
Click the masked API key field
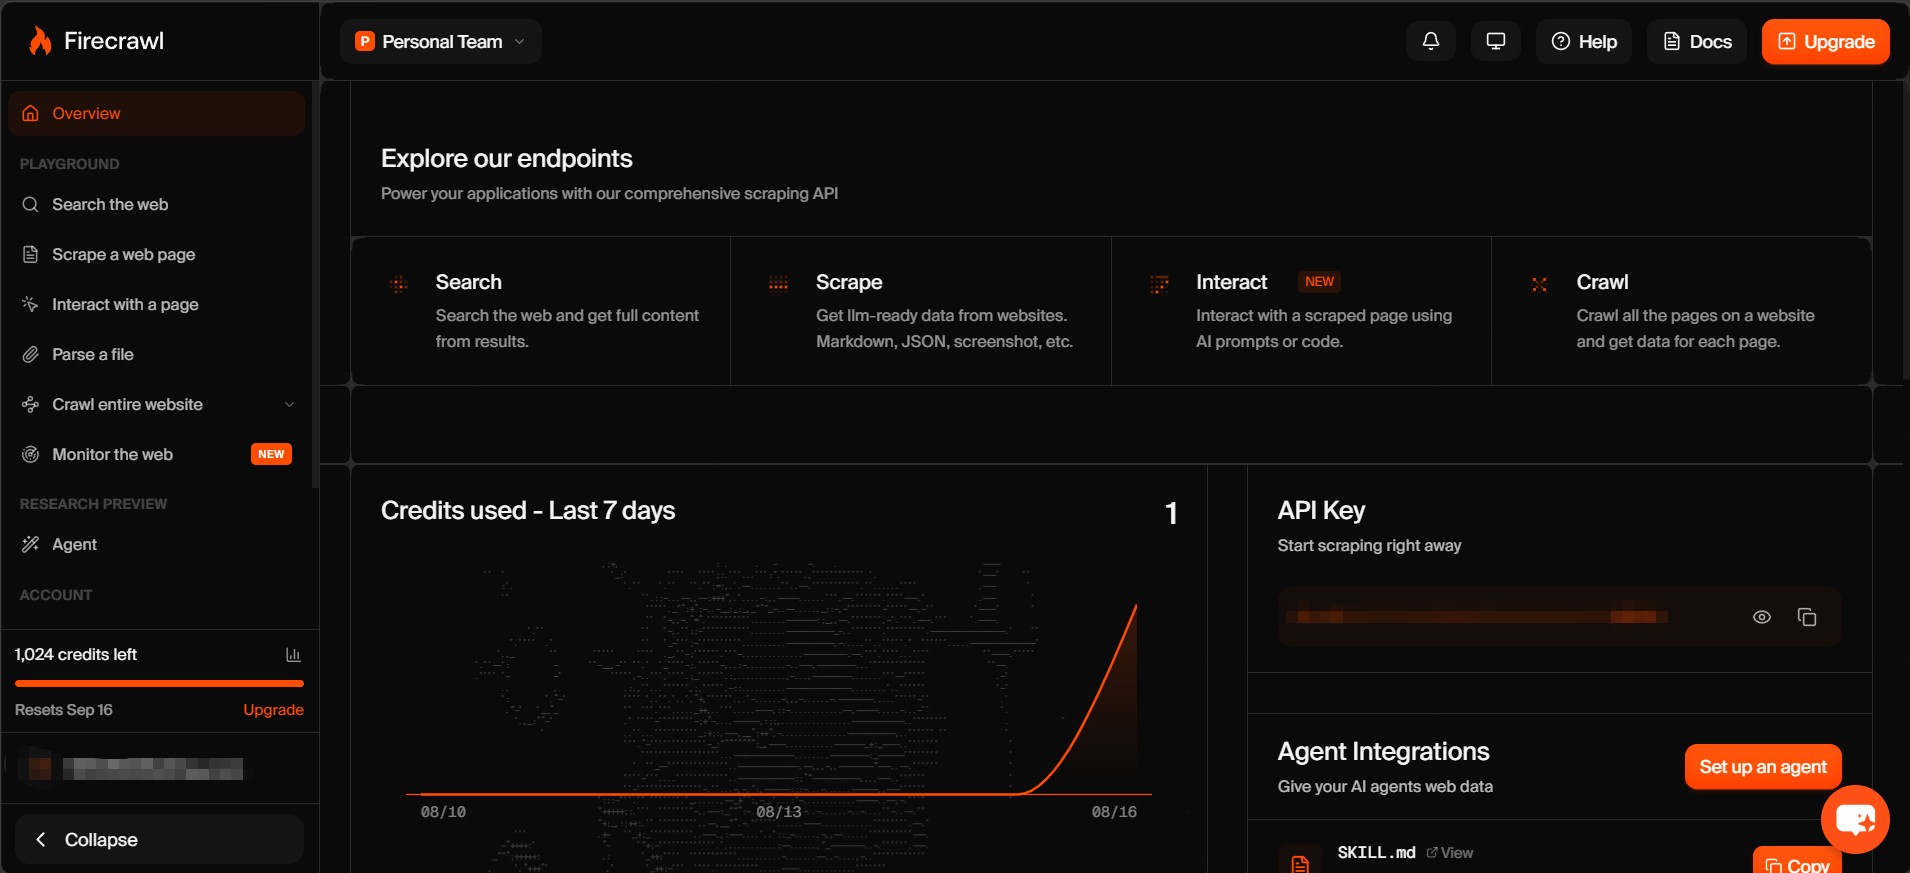point(1559,617)
